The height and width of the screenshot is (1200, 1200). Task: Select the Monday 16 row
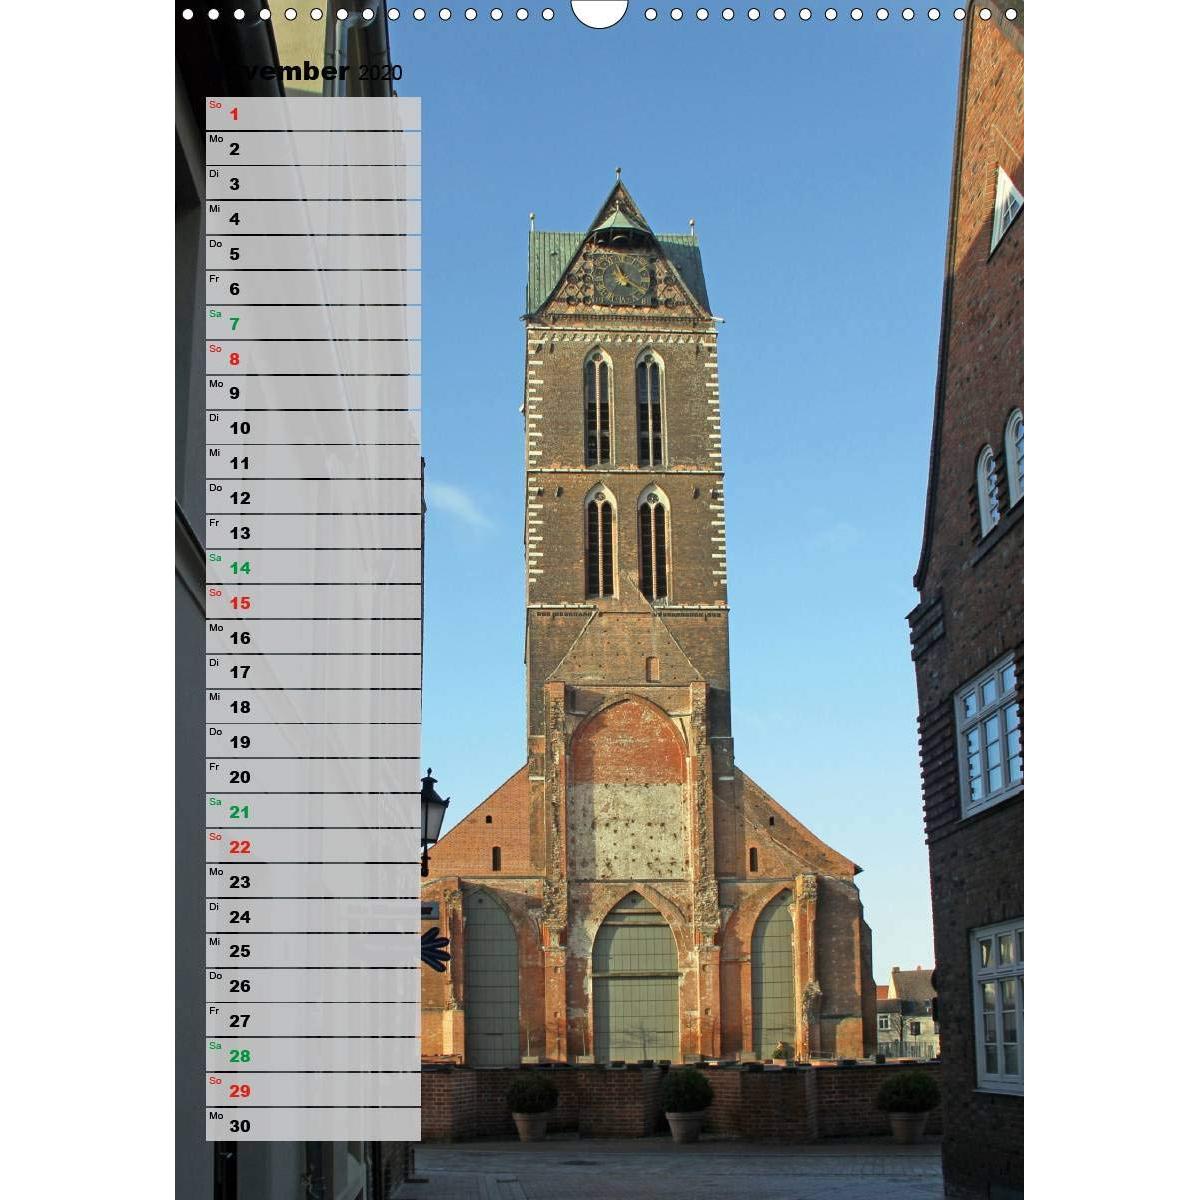(313, 637)
